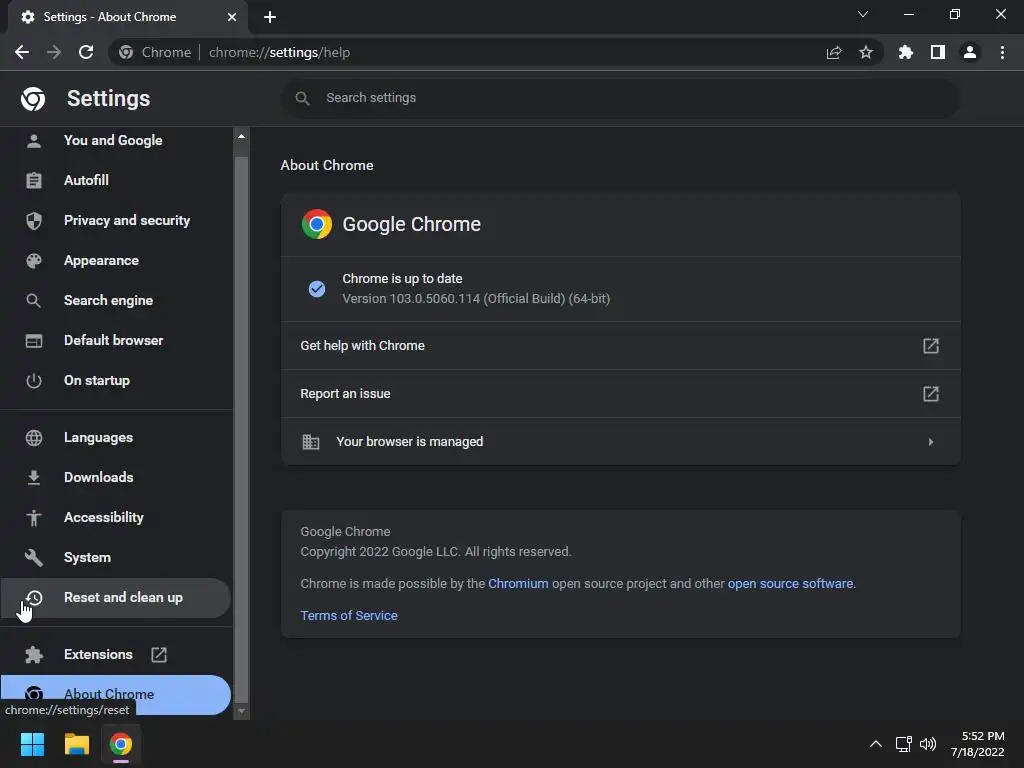
Task: Open Appearance settings
Action: [116, 261]
